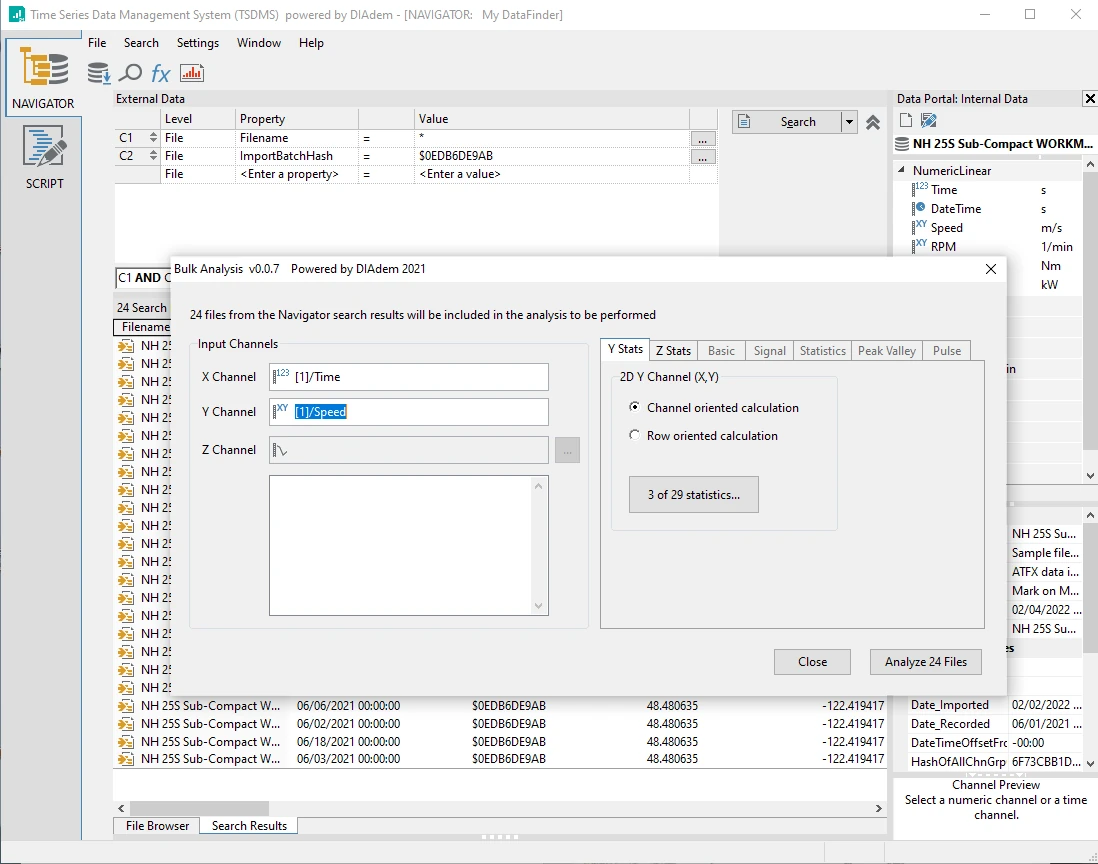Switch to the SCRIPT panel
This screenshot has height=864, width=1098.
[x=43, y=157]
